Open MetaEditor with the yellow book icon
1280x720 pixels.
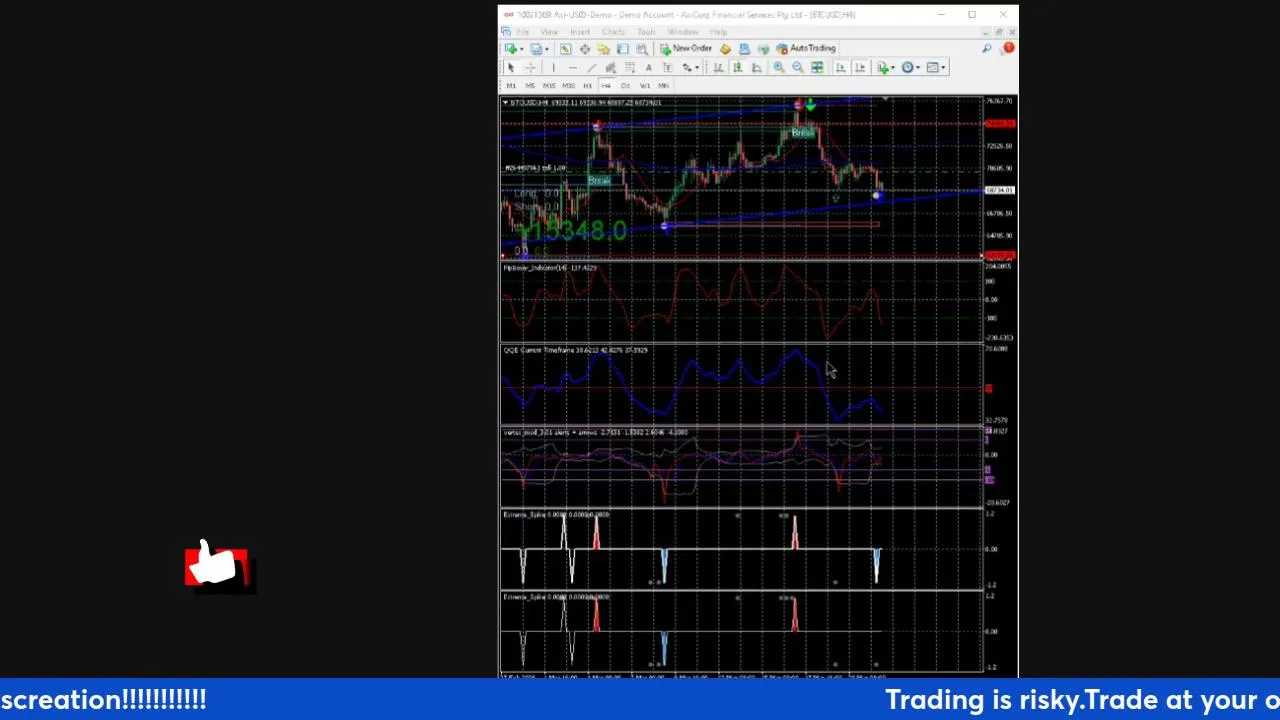725,49
